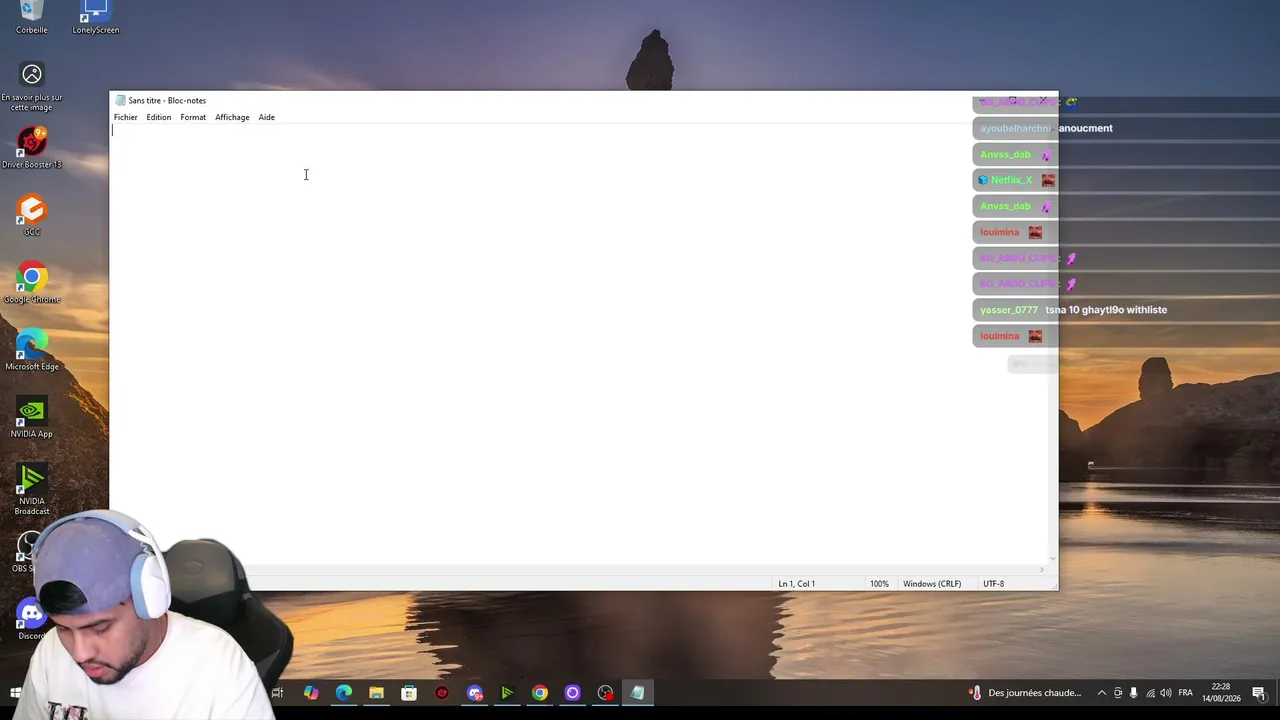Select the Microsoft Edge desktop shortcut

click(32, 351)
